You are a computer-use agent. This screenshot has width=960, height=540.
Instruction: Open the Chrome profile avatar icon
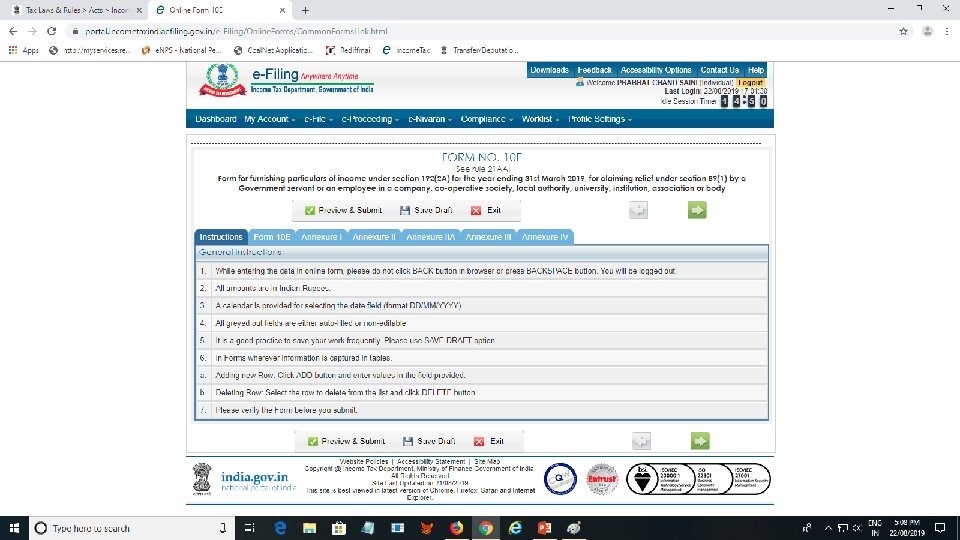coord(928,31)
